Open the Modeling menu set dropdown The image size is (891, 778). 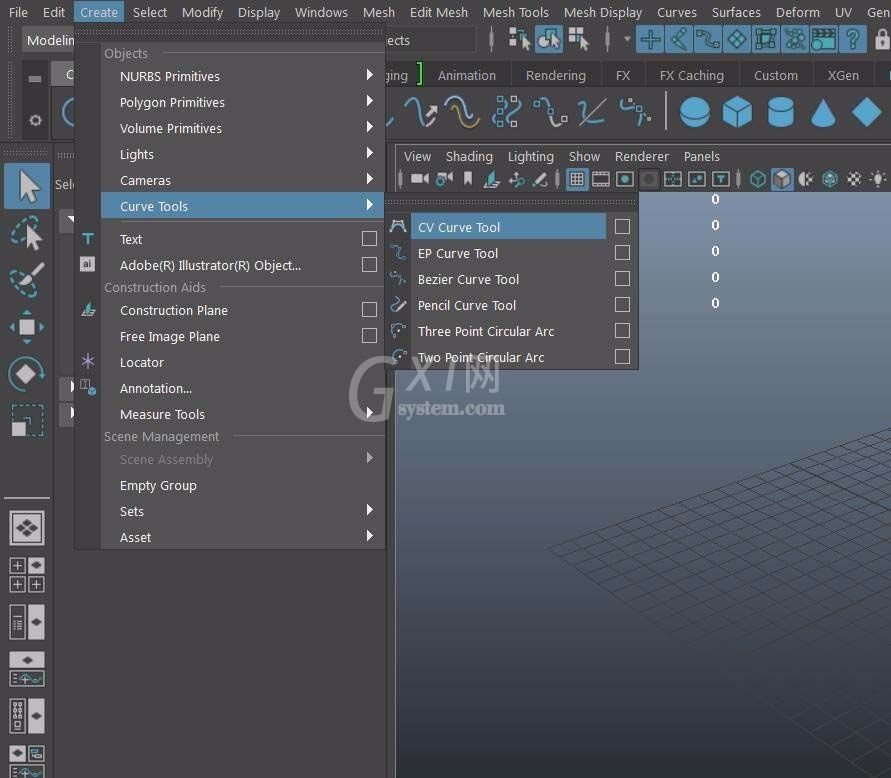click(49, 40)
